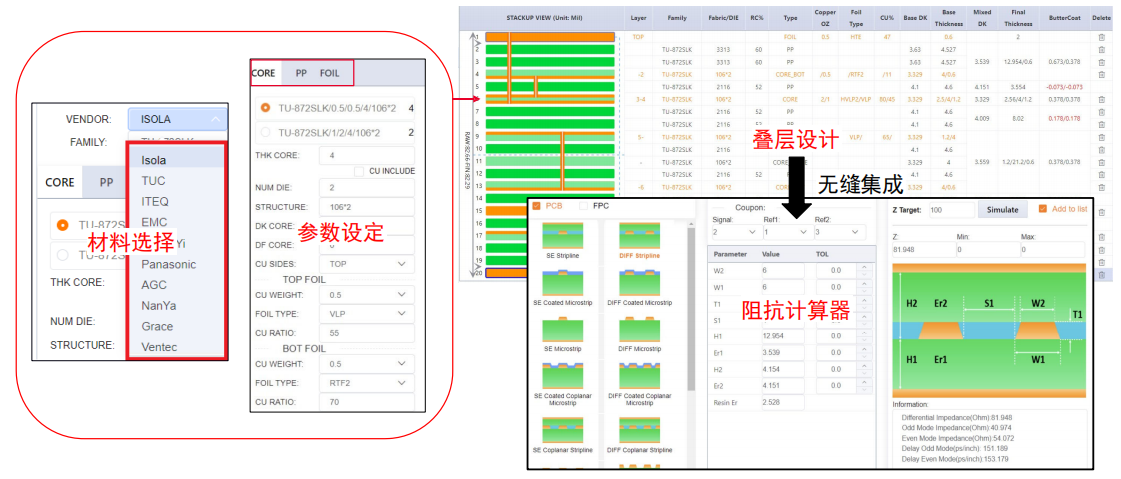Open BOT FOIL CU WEIGHT dropdown
The height and width of the screenshot is (479, 1121).
367,364
